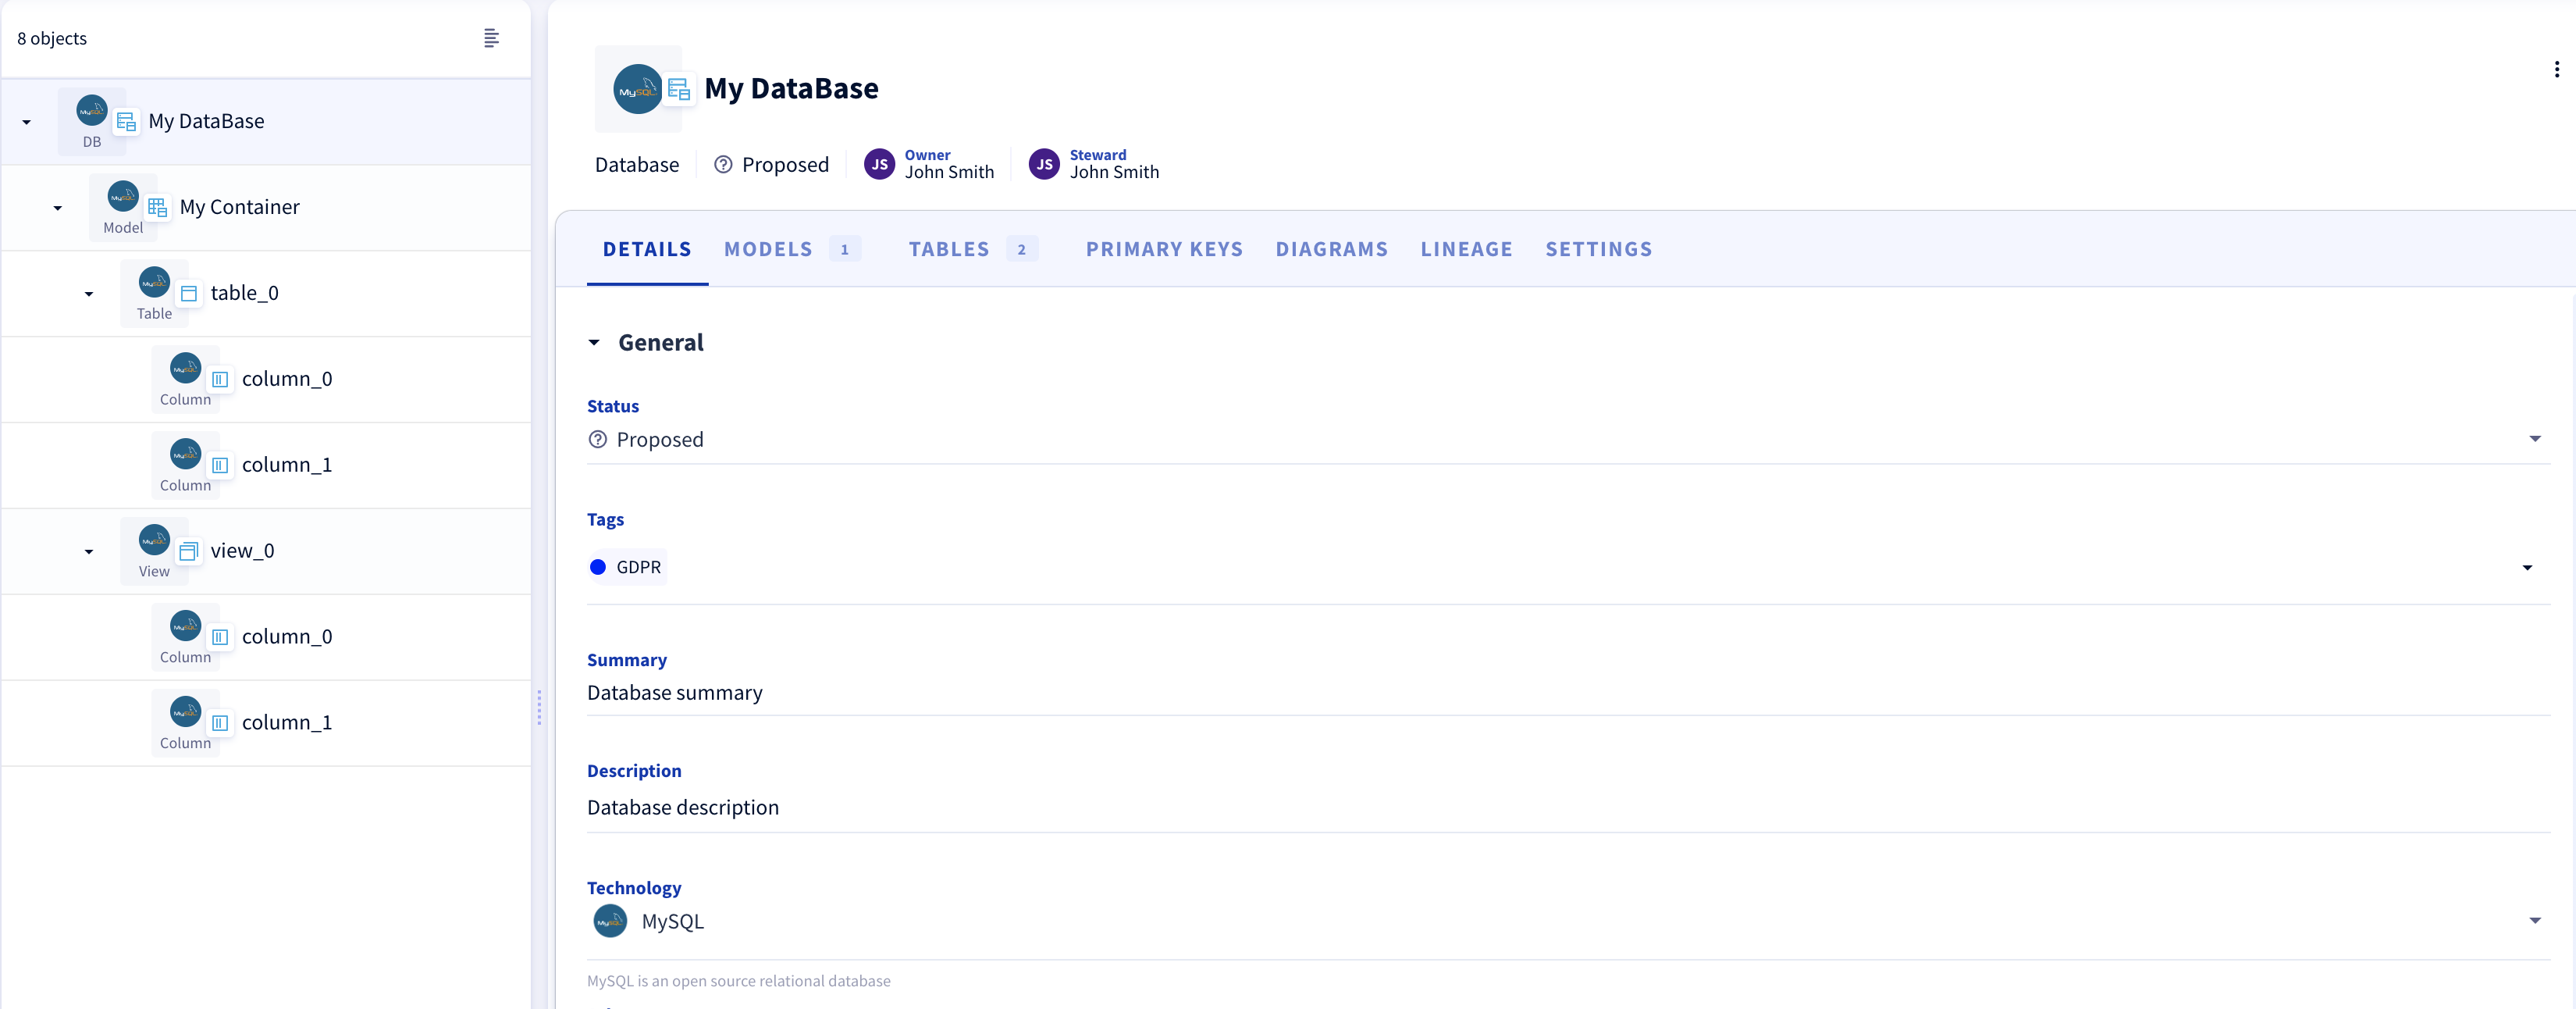Click the MySQL icon in the Technology field
The height and width of the screenshot is (1009, 2576).
610,920
